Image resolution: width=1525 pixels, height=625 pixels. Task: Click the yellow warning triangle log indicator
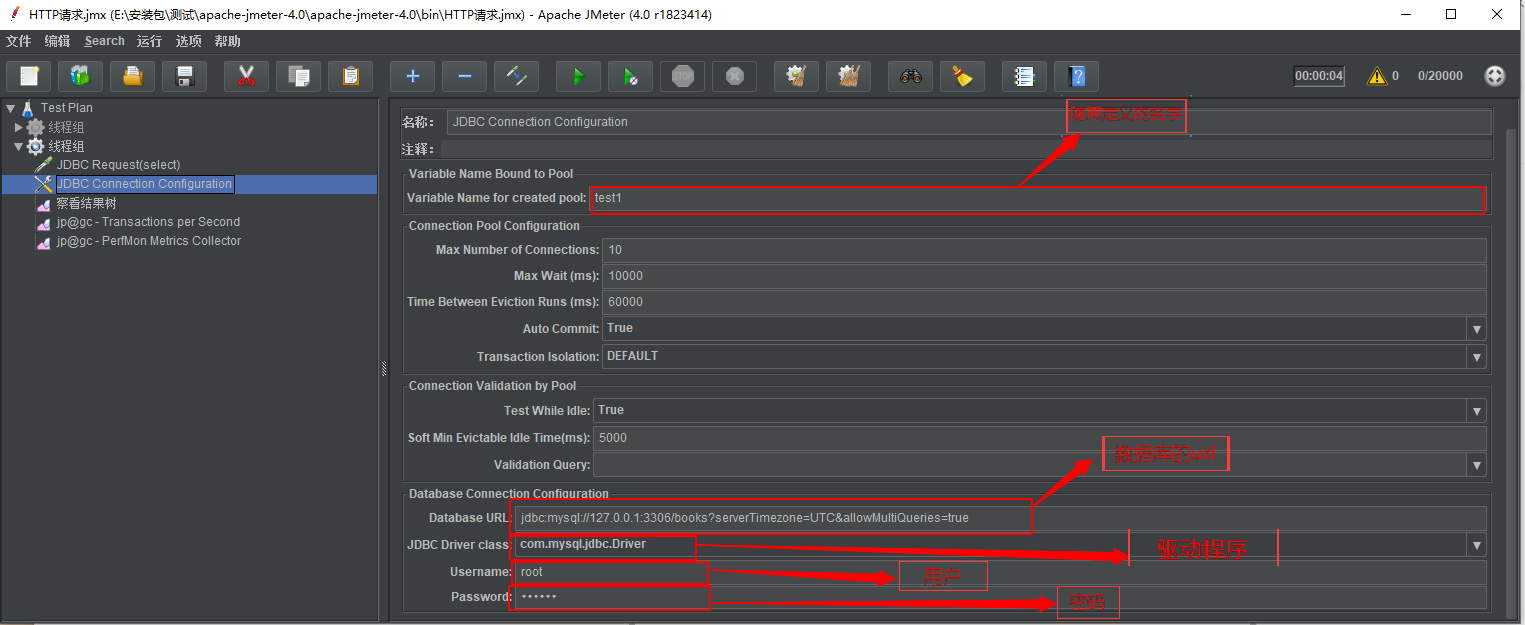coord(1377,76)
